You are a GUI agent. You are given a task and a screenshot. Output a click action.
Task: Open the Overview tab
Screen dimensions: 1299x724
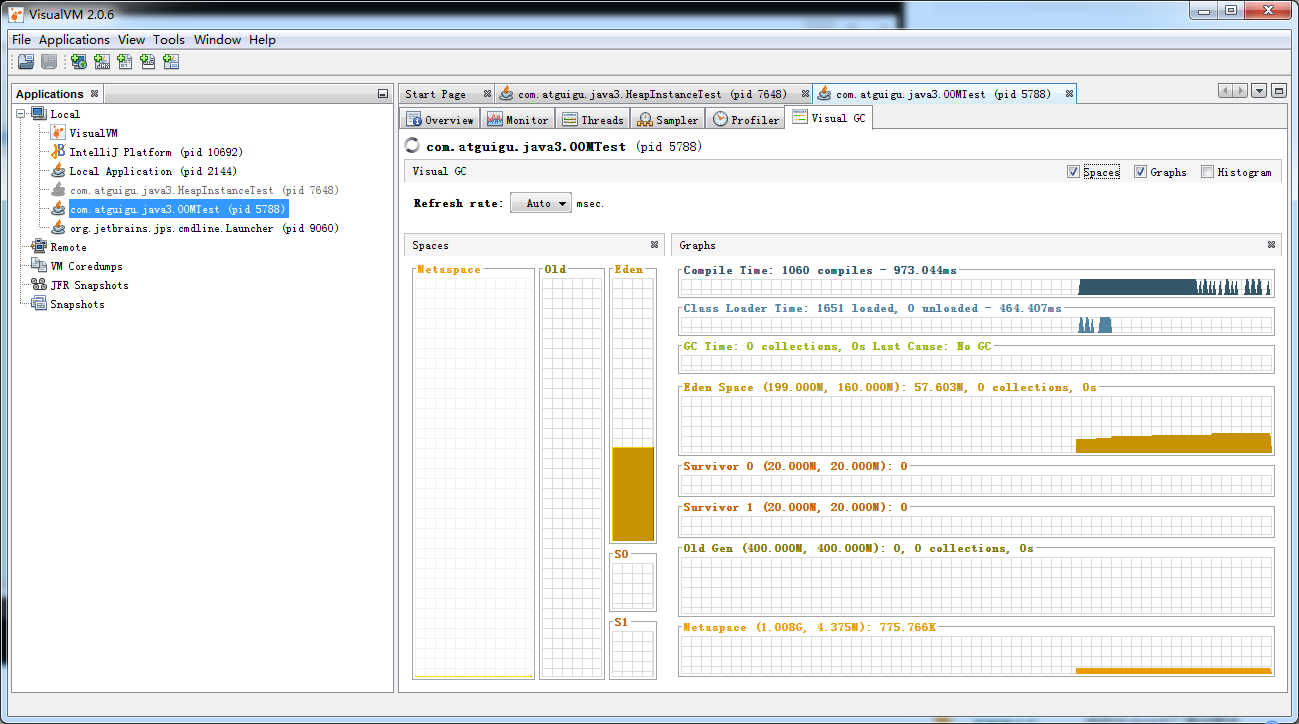coord(439,119)
